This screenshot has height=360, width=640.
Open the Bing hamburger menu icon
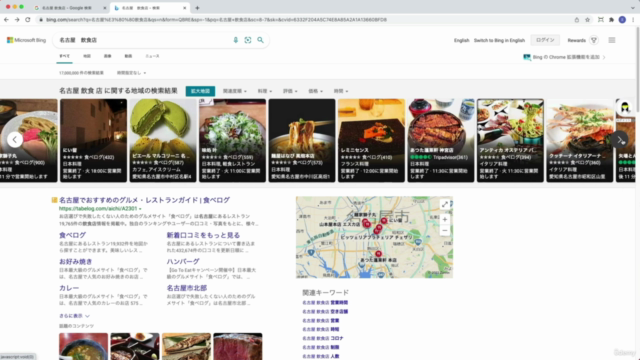tap(612, 40)
